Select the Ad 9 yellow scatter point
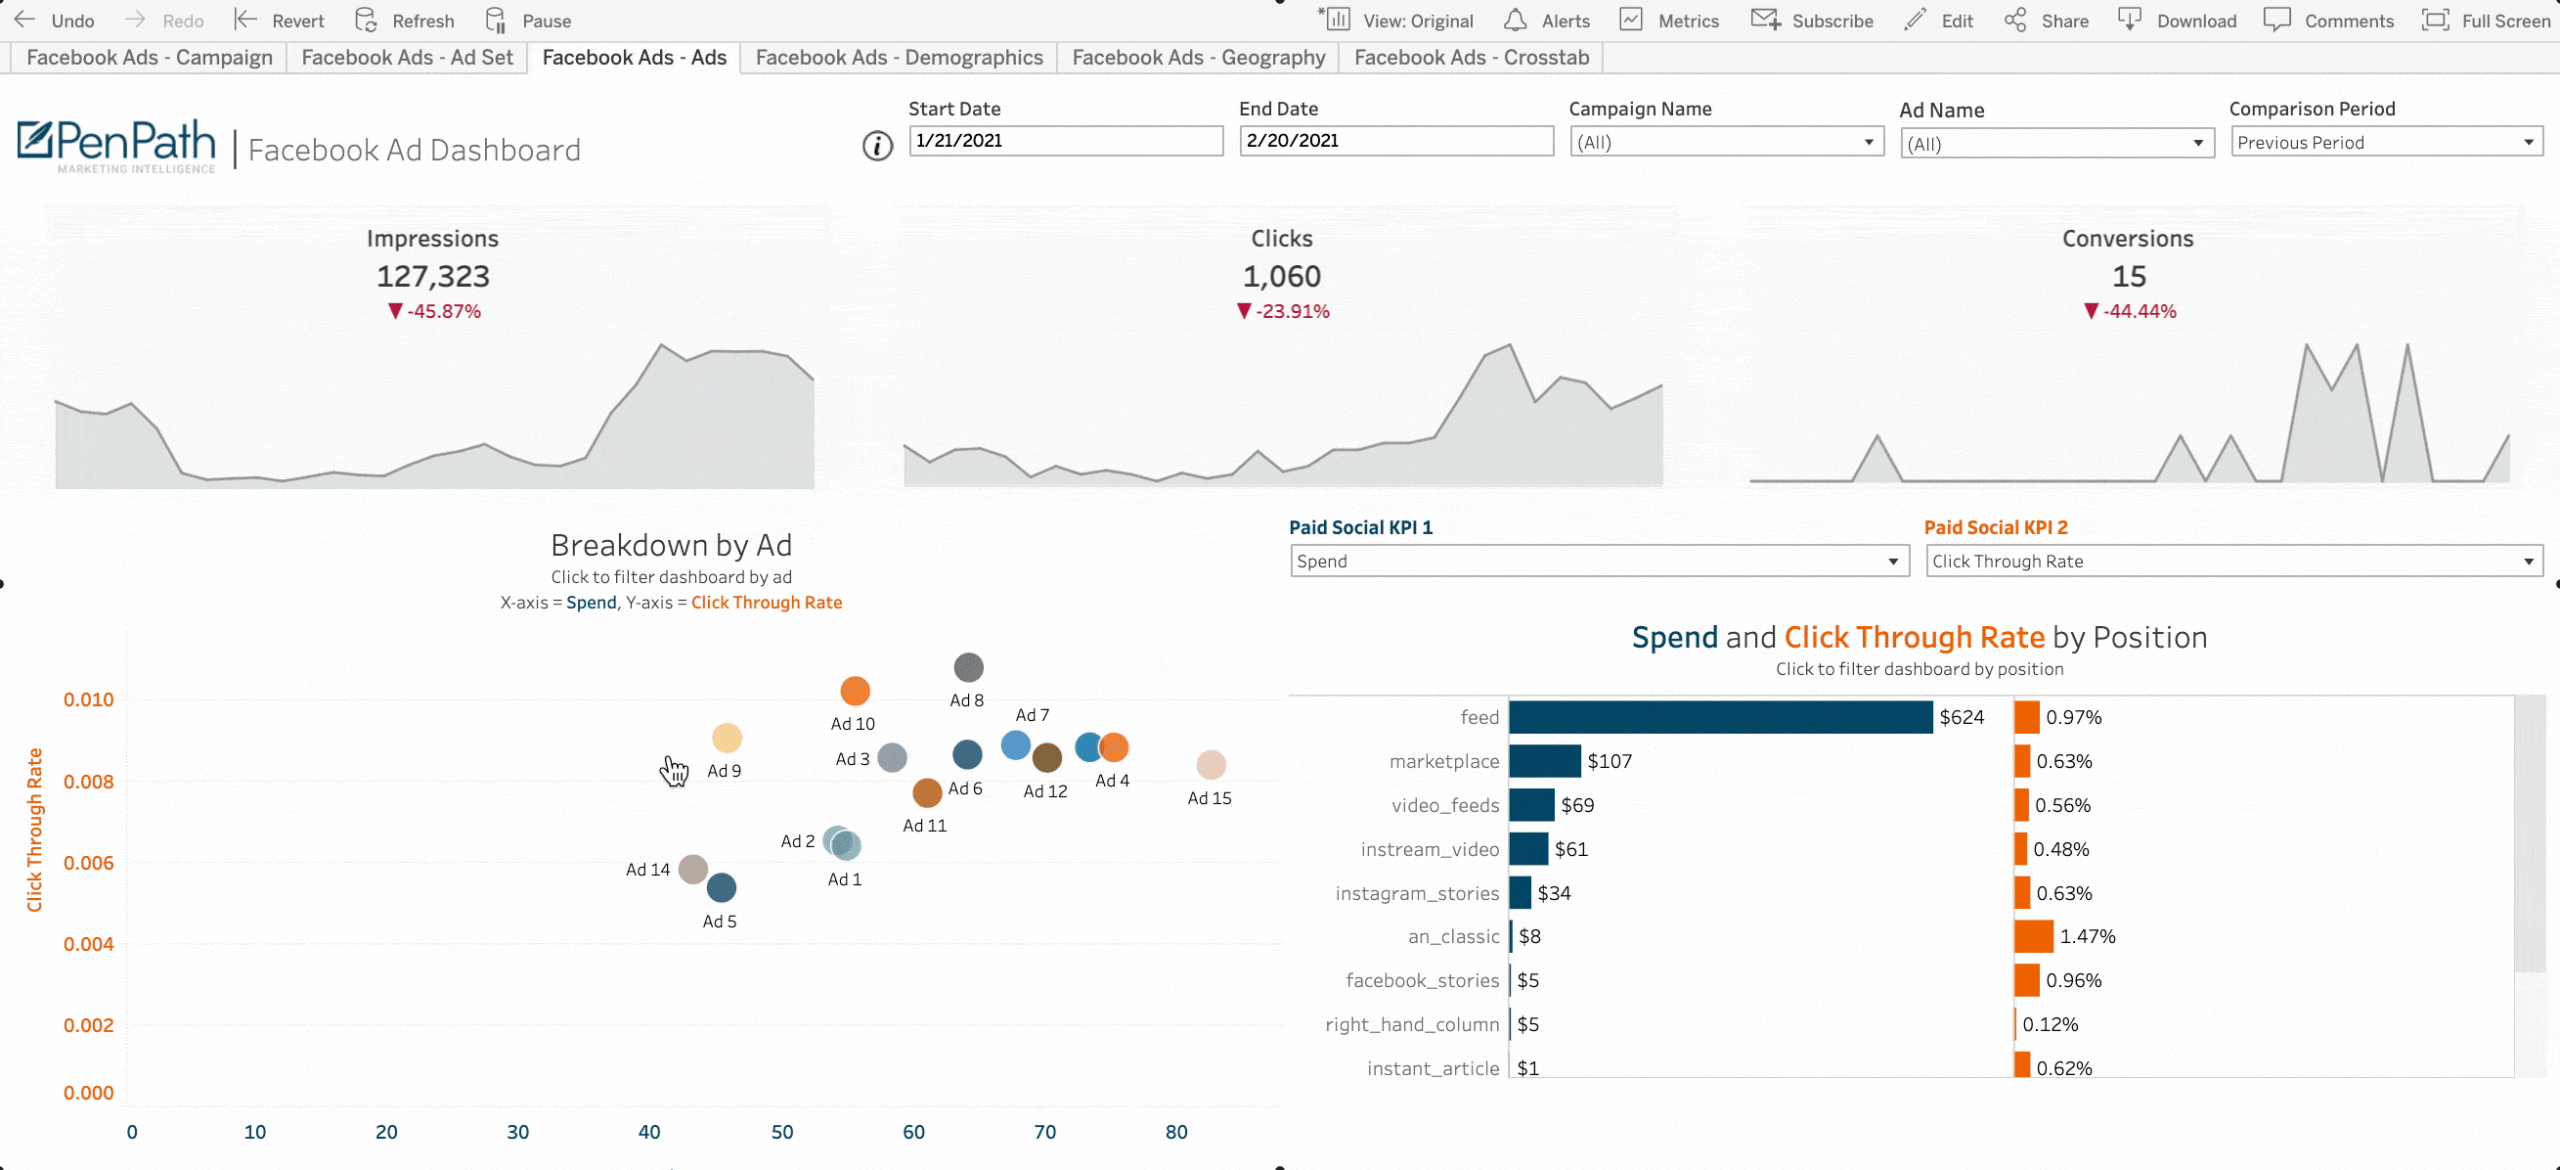The height and width of the screenshot is (1170, 2560). pyautogui.click(x=727, y=738)
